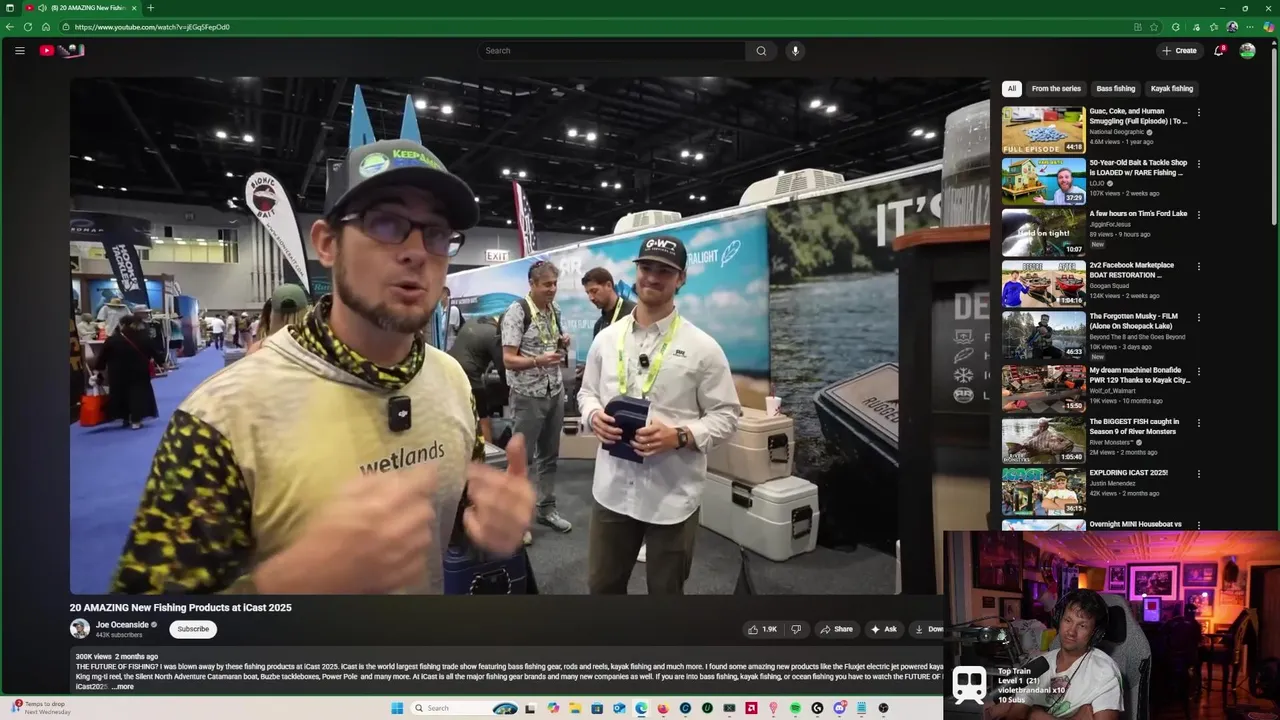Open browser extensions puzzle icon
Screen dimensions: 1280x720
click(1176, 27)
